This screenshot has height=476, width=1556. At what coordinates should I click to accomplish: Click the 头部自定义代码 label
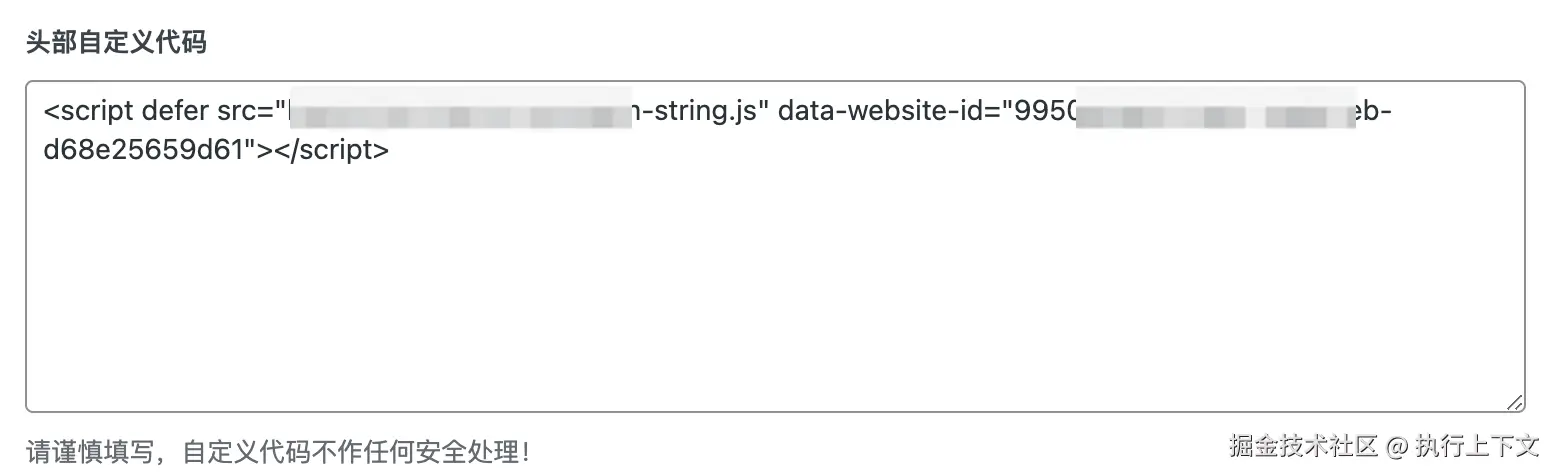coord(116,43)
